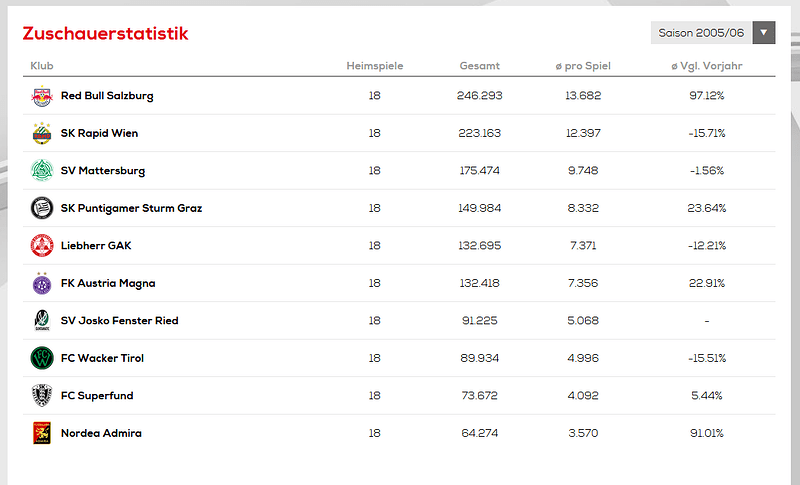Click the -1.56% year comparison value
This screenshot has height=485, width=800.
click(707, 171)
